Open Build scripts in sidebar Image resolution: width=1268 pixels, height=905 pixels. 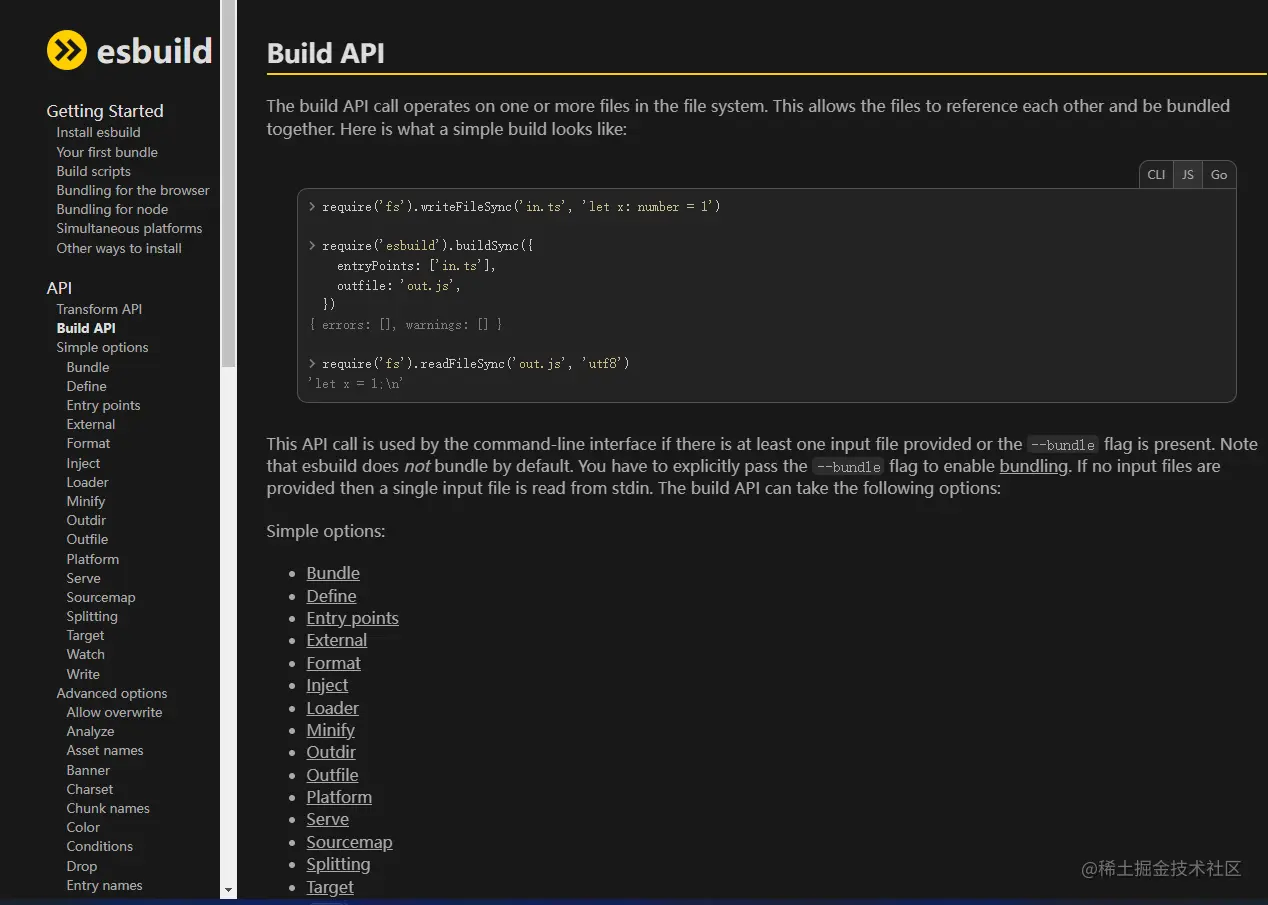click(93, 171)
